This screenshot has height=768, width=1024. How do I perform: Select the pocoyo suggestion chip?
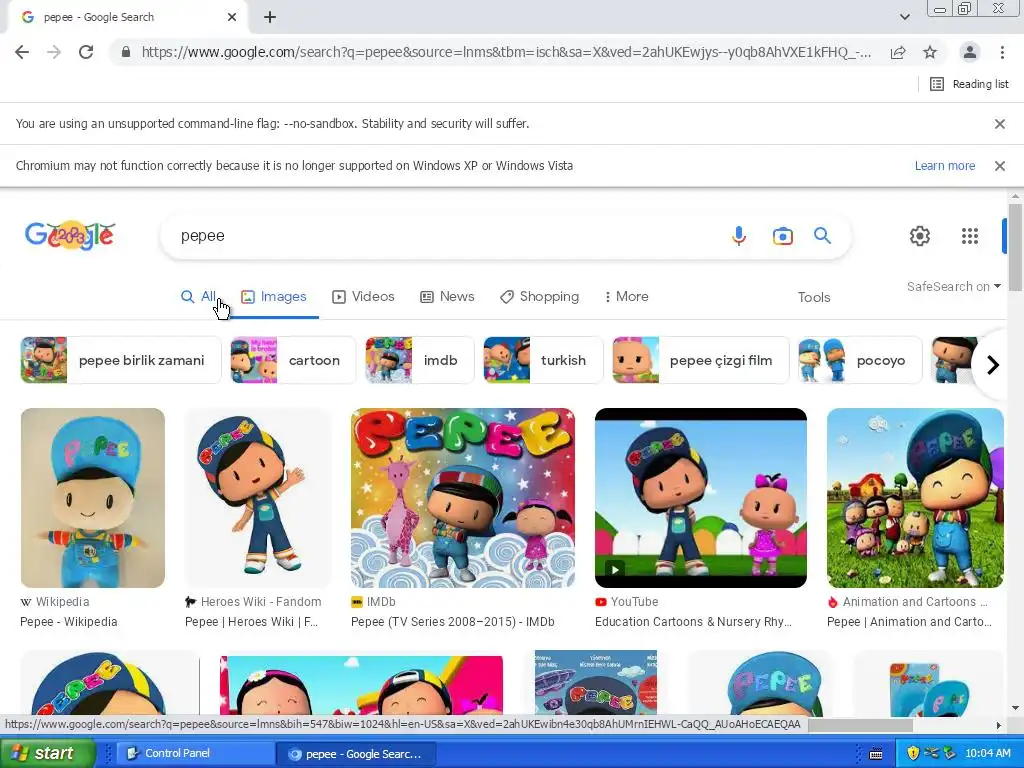click(860, 360)
